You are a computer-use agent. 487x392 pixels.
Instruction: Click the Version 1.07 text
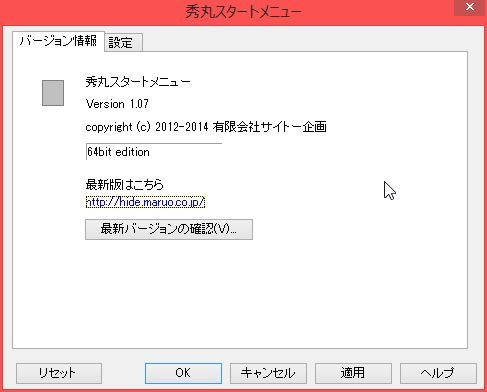117,104
